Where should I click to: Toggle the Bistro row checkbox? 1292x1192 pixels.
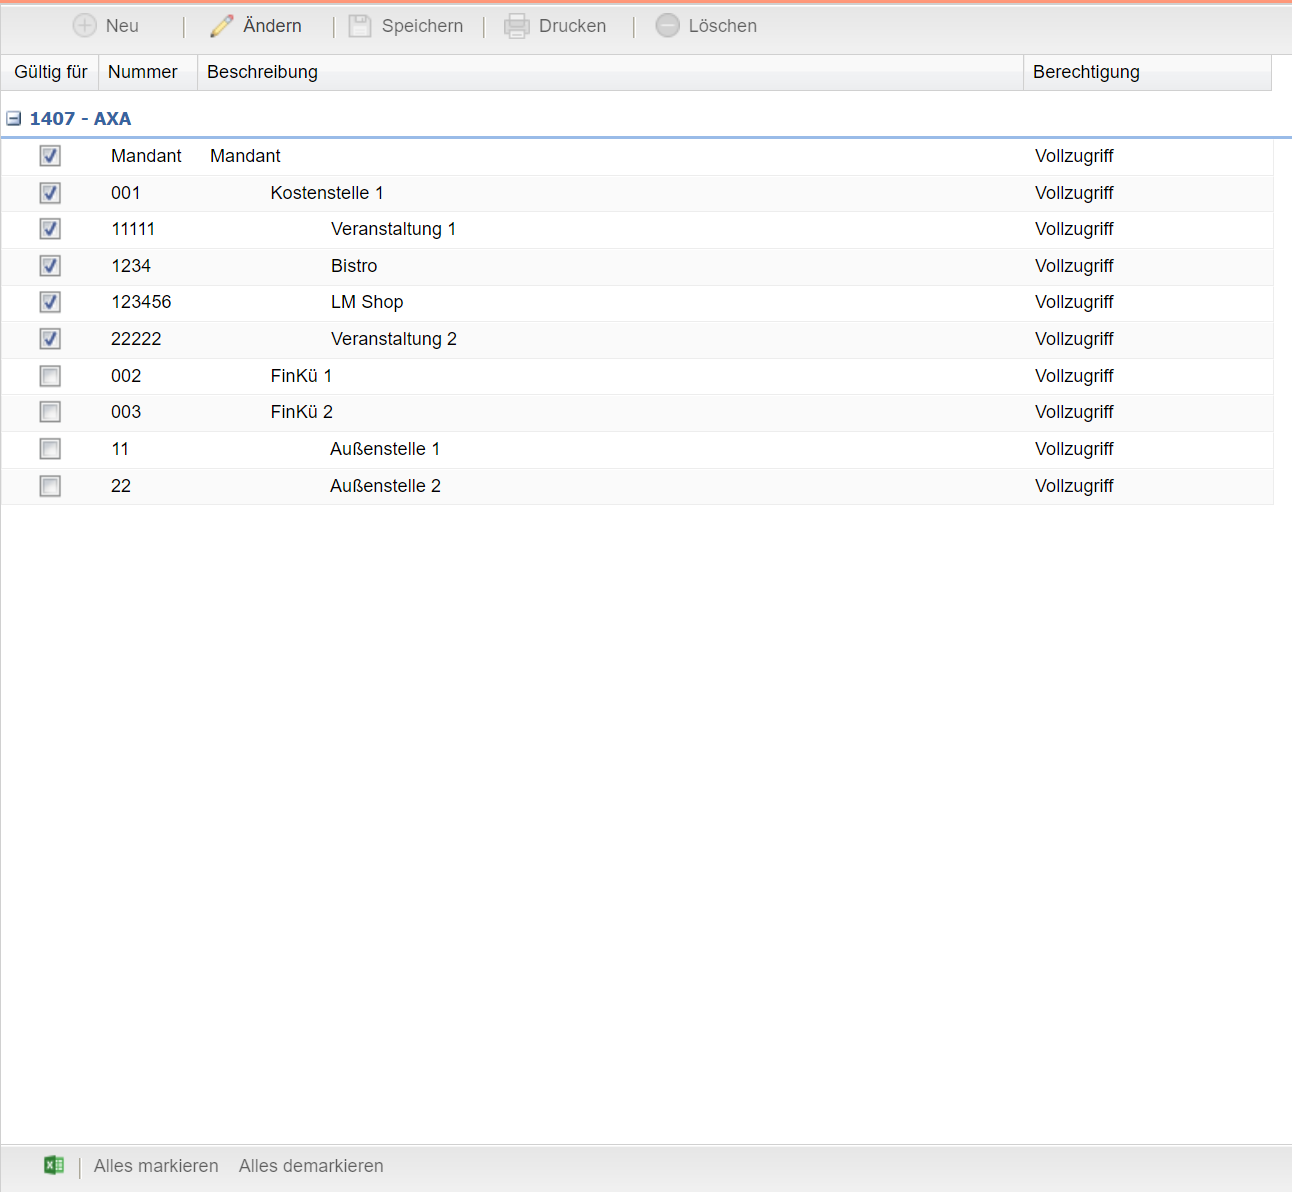click(50, 266)
